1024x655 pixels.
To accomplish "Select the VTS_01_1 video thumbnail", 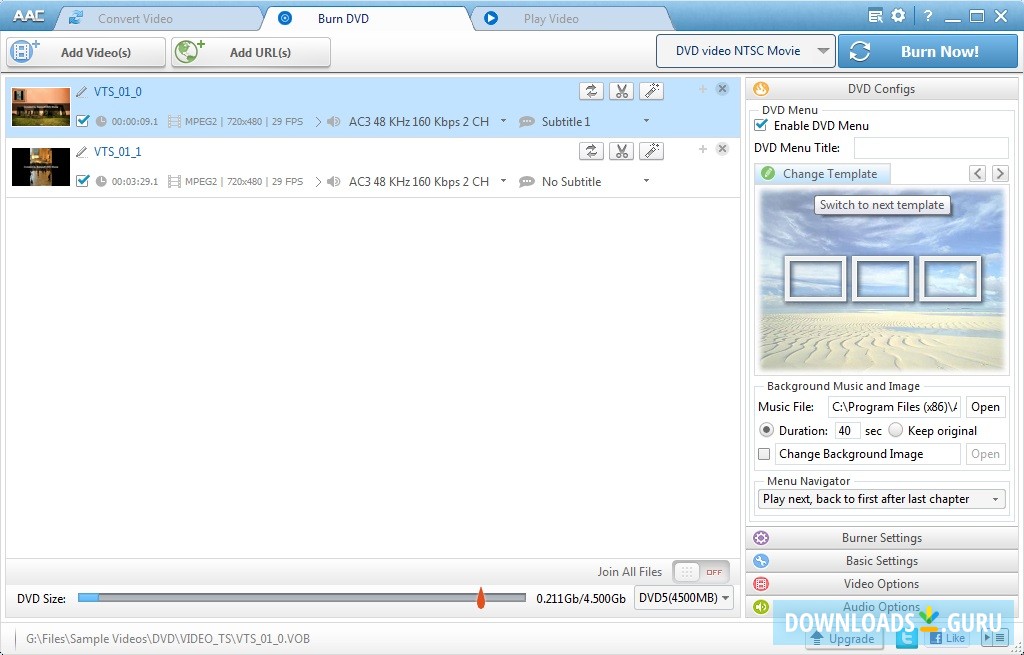I will 41,167.
